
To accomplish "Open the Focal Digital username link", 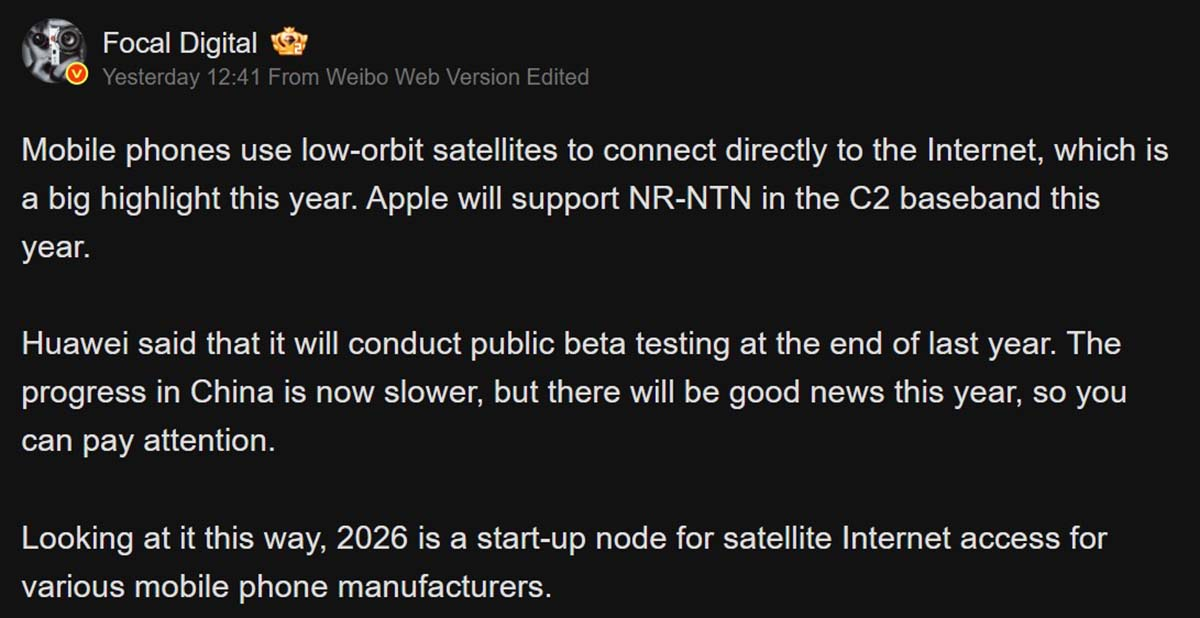I will click(x=180, y=43).
